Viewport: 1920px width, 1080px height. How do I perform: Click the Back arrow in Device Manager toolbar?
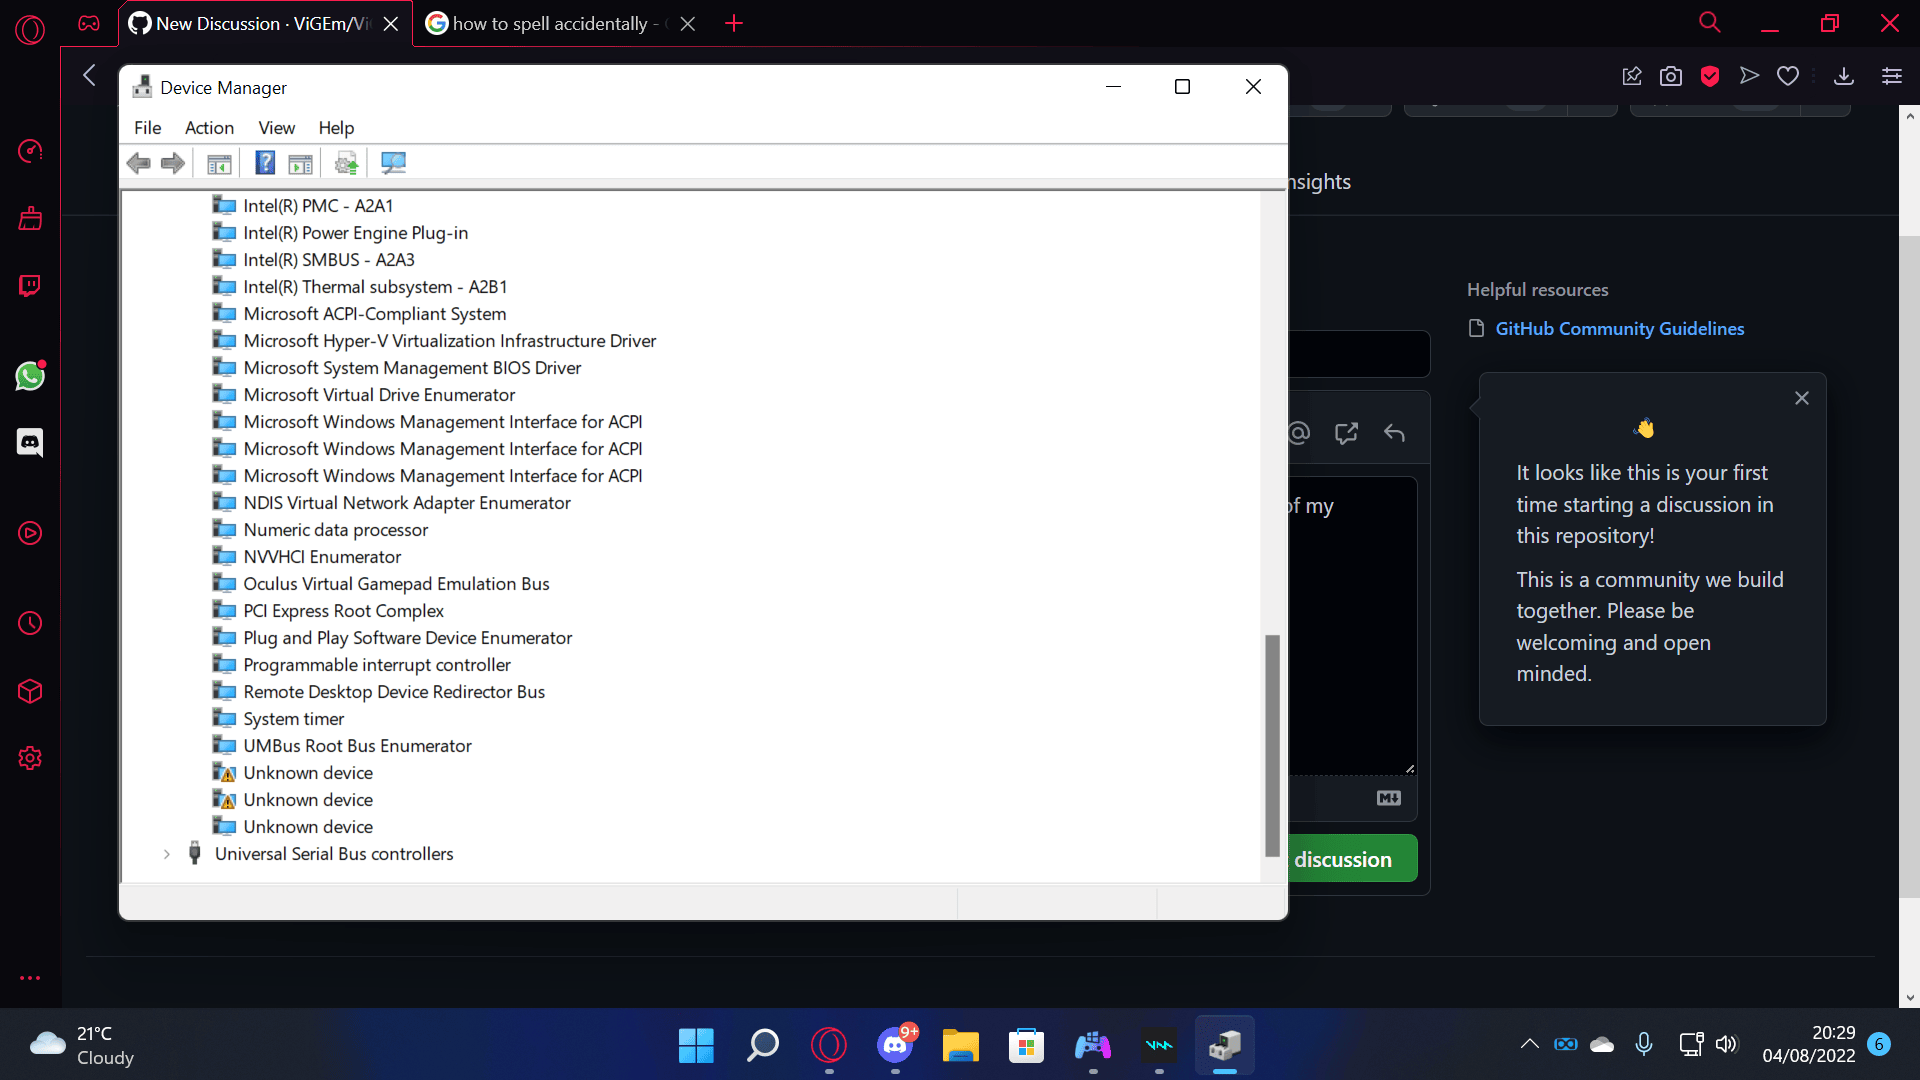click(139, 163)
